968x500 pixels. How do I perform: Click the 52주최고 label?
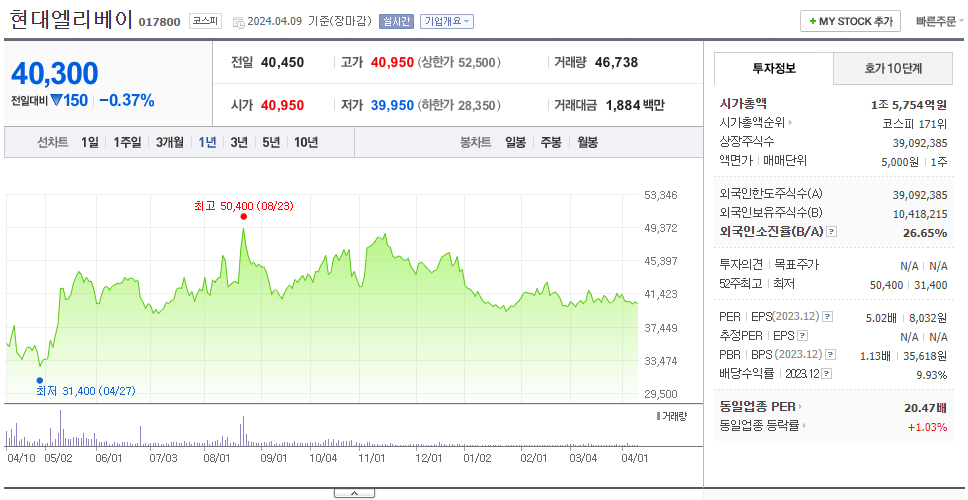click(740, 283)
